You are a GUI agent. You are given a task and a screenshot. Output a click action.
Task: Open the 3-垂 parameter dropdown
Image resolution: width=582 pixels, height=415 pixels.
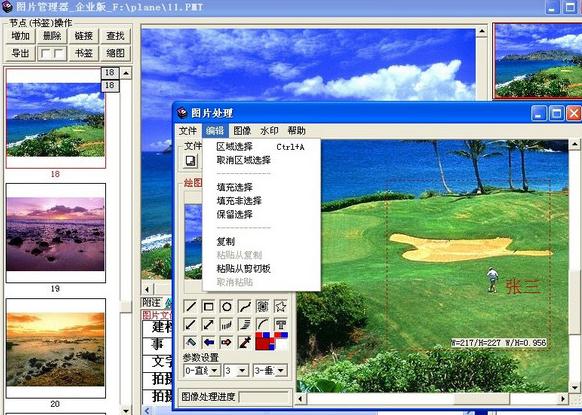coord(270,370)
